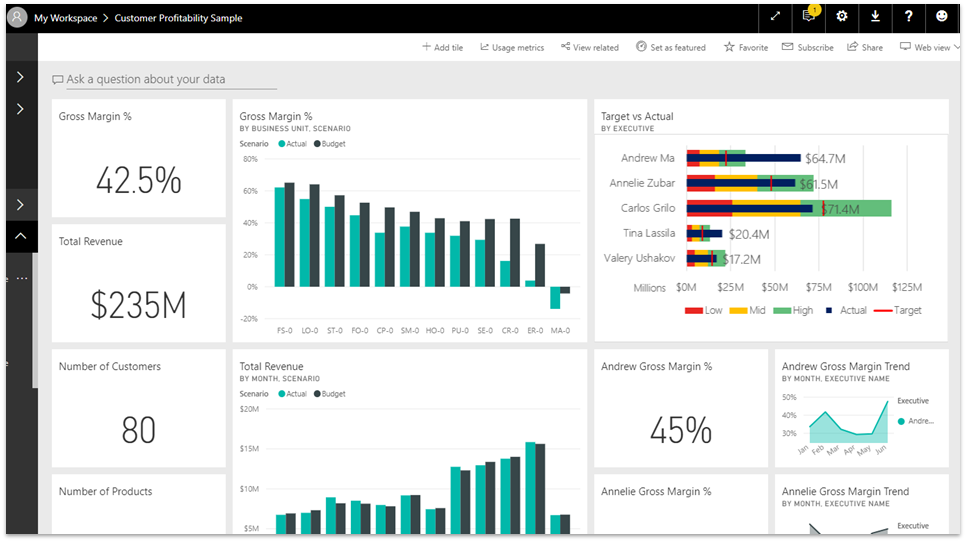The width and height of the screenshot is (966, 542).
Task: Open the Number of Customers tile
Action: pyautogui.click(x=139, y=408)
